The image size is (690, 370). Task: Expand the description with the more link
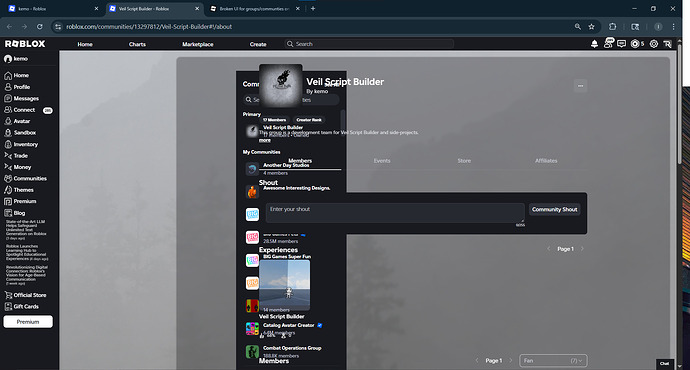click(x=264, y=140)
